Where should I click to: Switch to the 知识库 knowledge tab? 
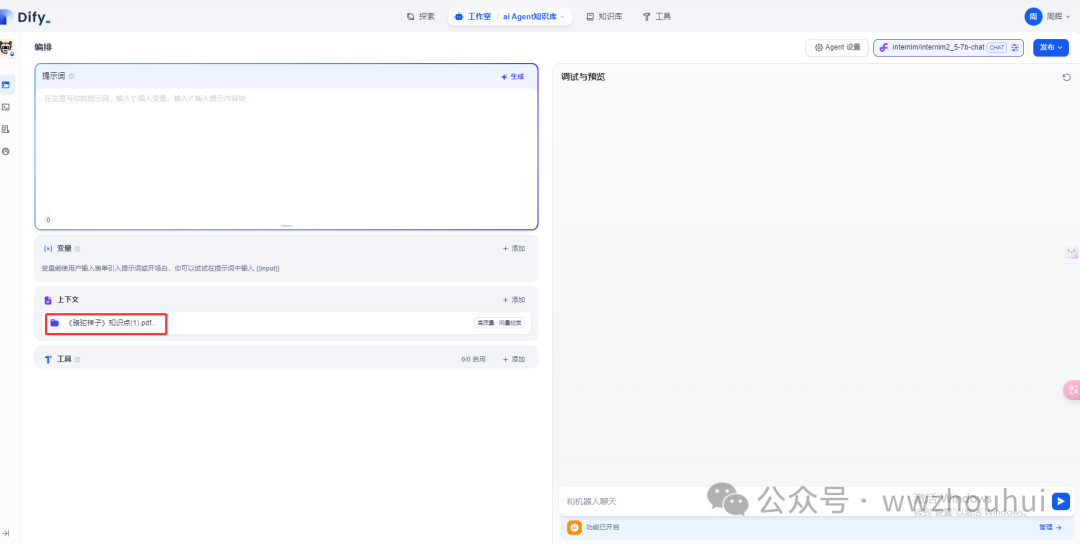[x=604, y=17]
